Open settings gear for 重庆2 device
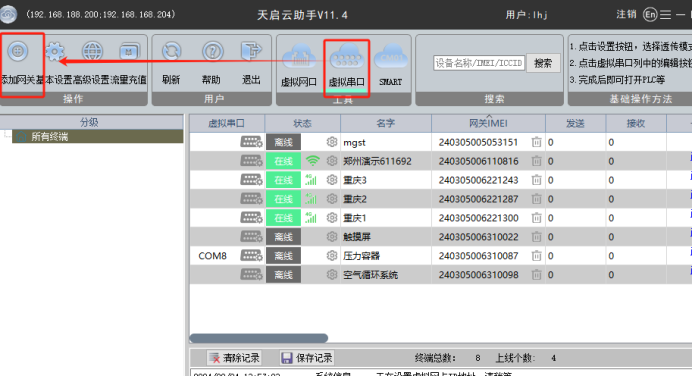This screenshot has height=376, width=693. [331, 199]
